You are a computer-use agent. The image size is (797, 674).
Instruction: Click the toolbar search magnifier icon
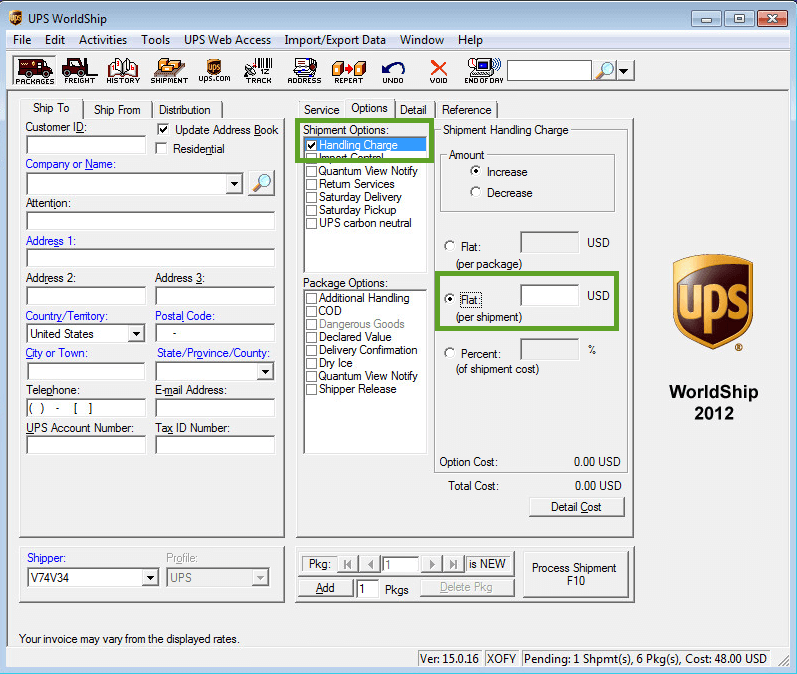(x=604, y=71)
